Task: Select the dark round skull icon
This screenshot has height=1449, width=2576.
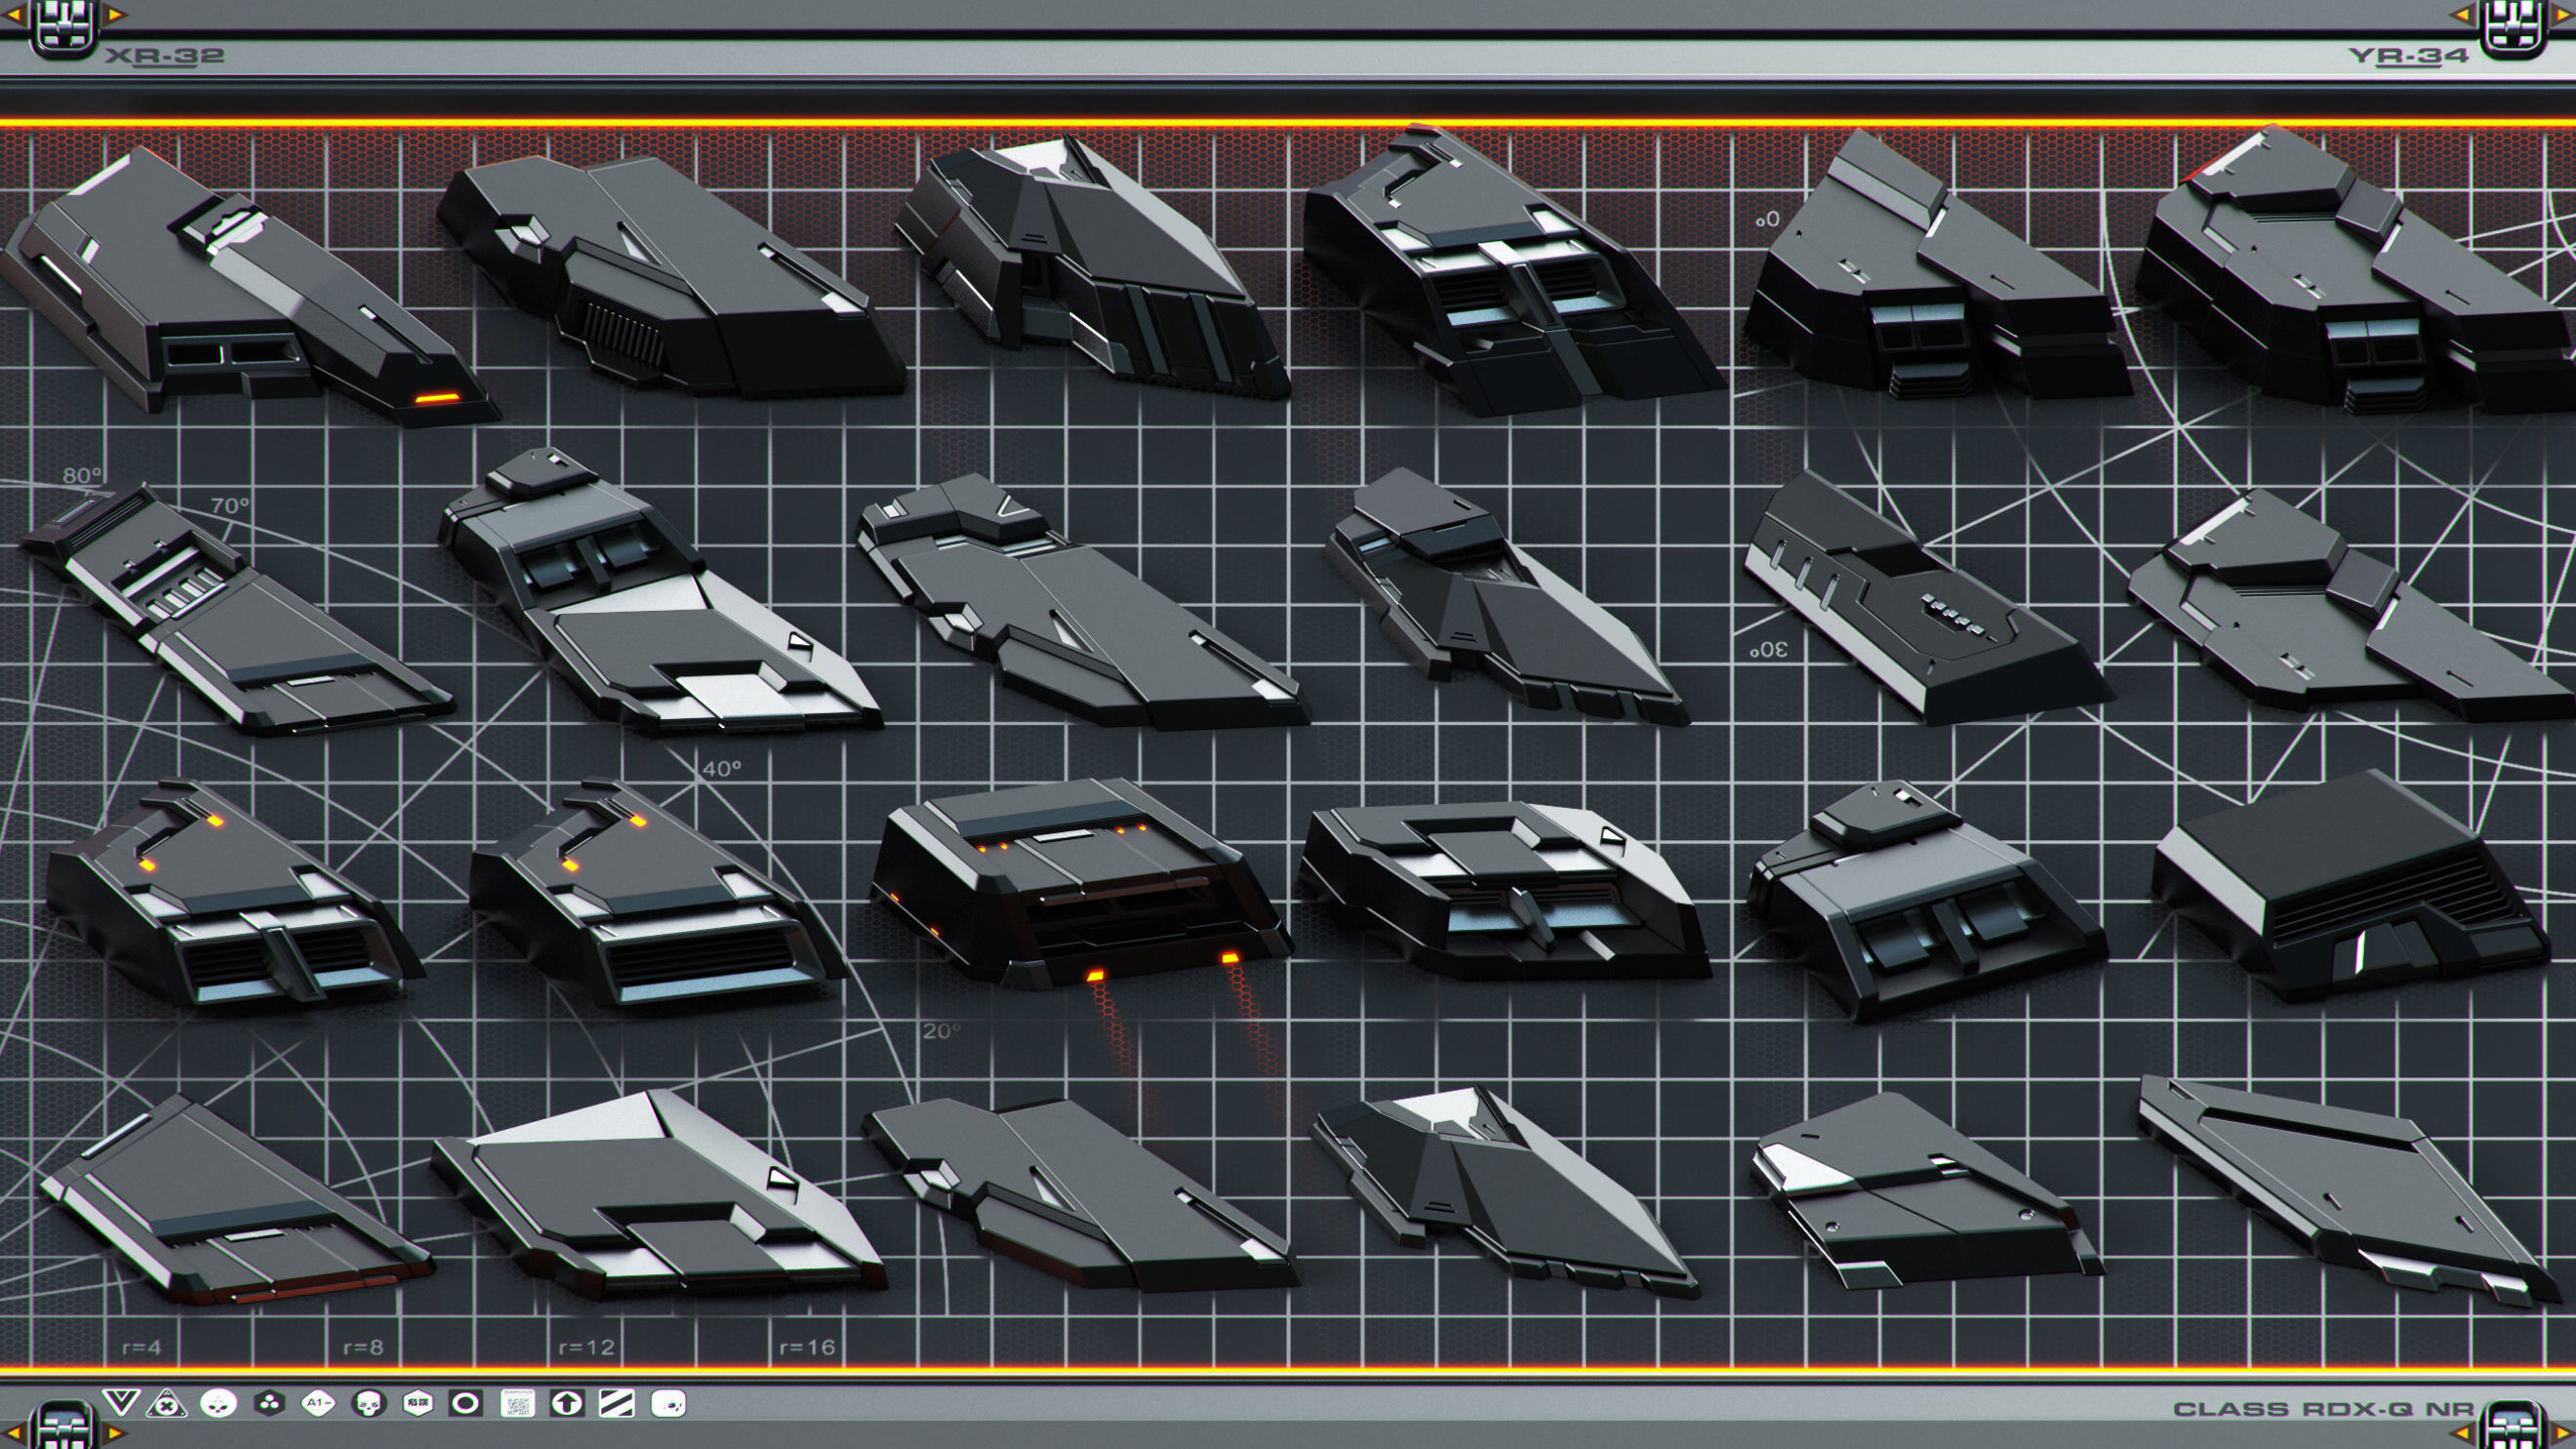Action: [x=368, y=1404]
